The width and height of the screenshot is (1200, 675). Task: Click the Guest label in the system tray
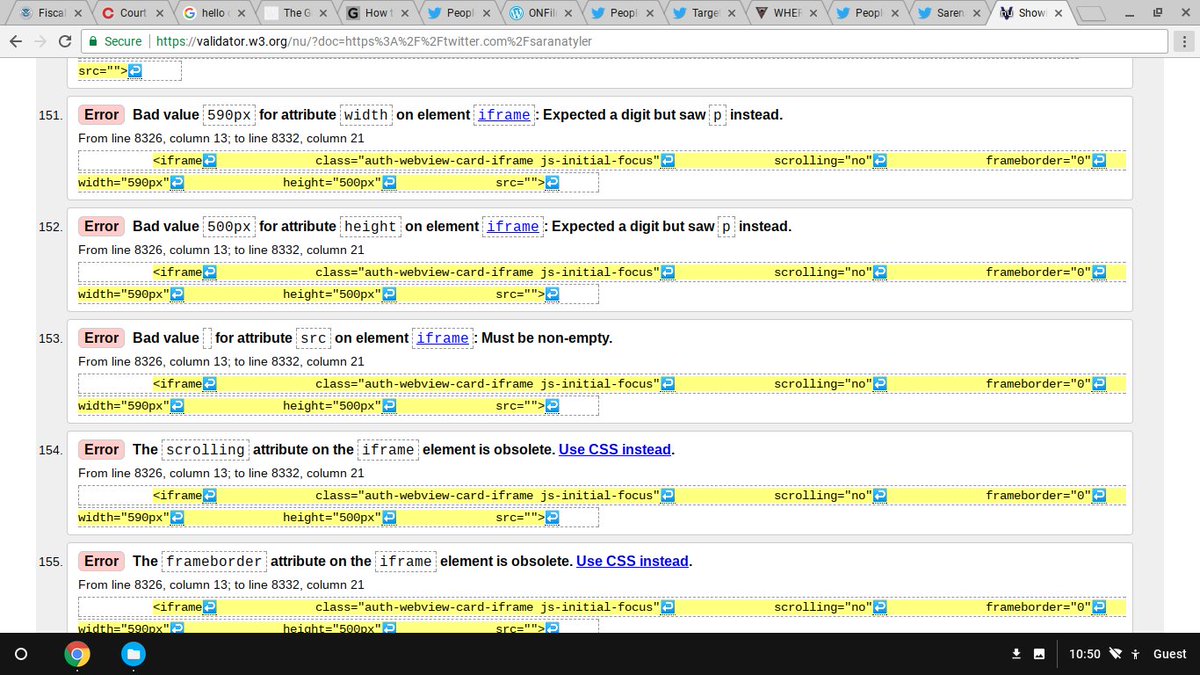(1169, 654)
